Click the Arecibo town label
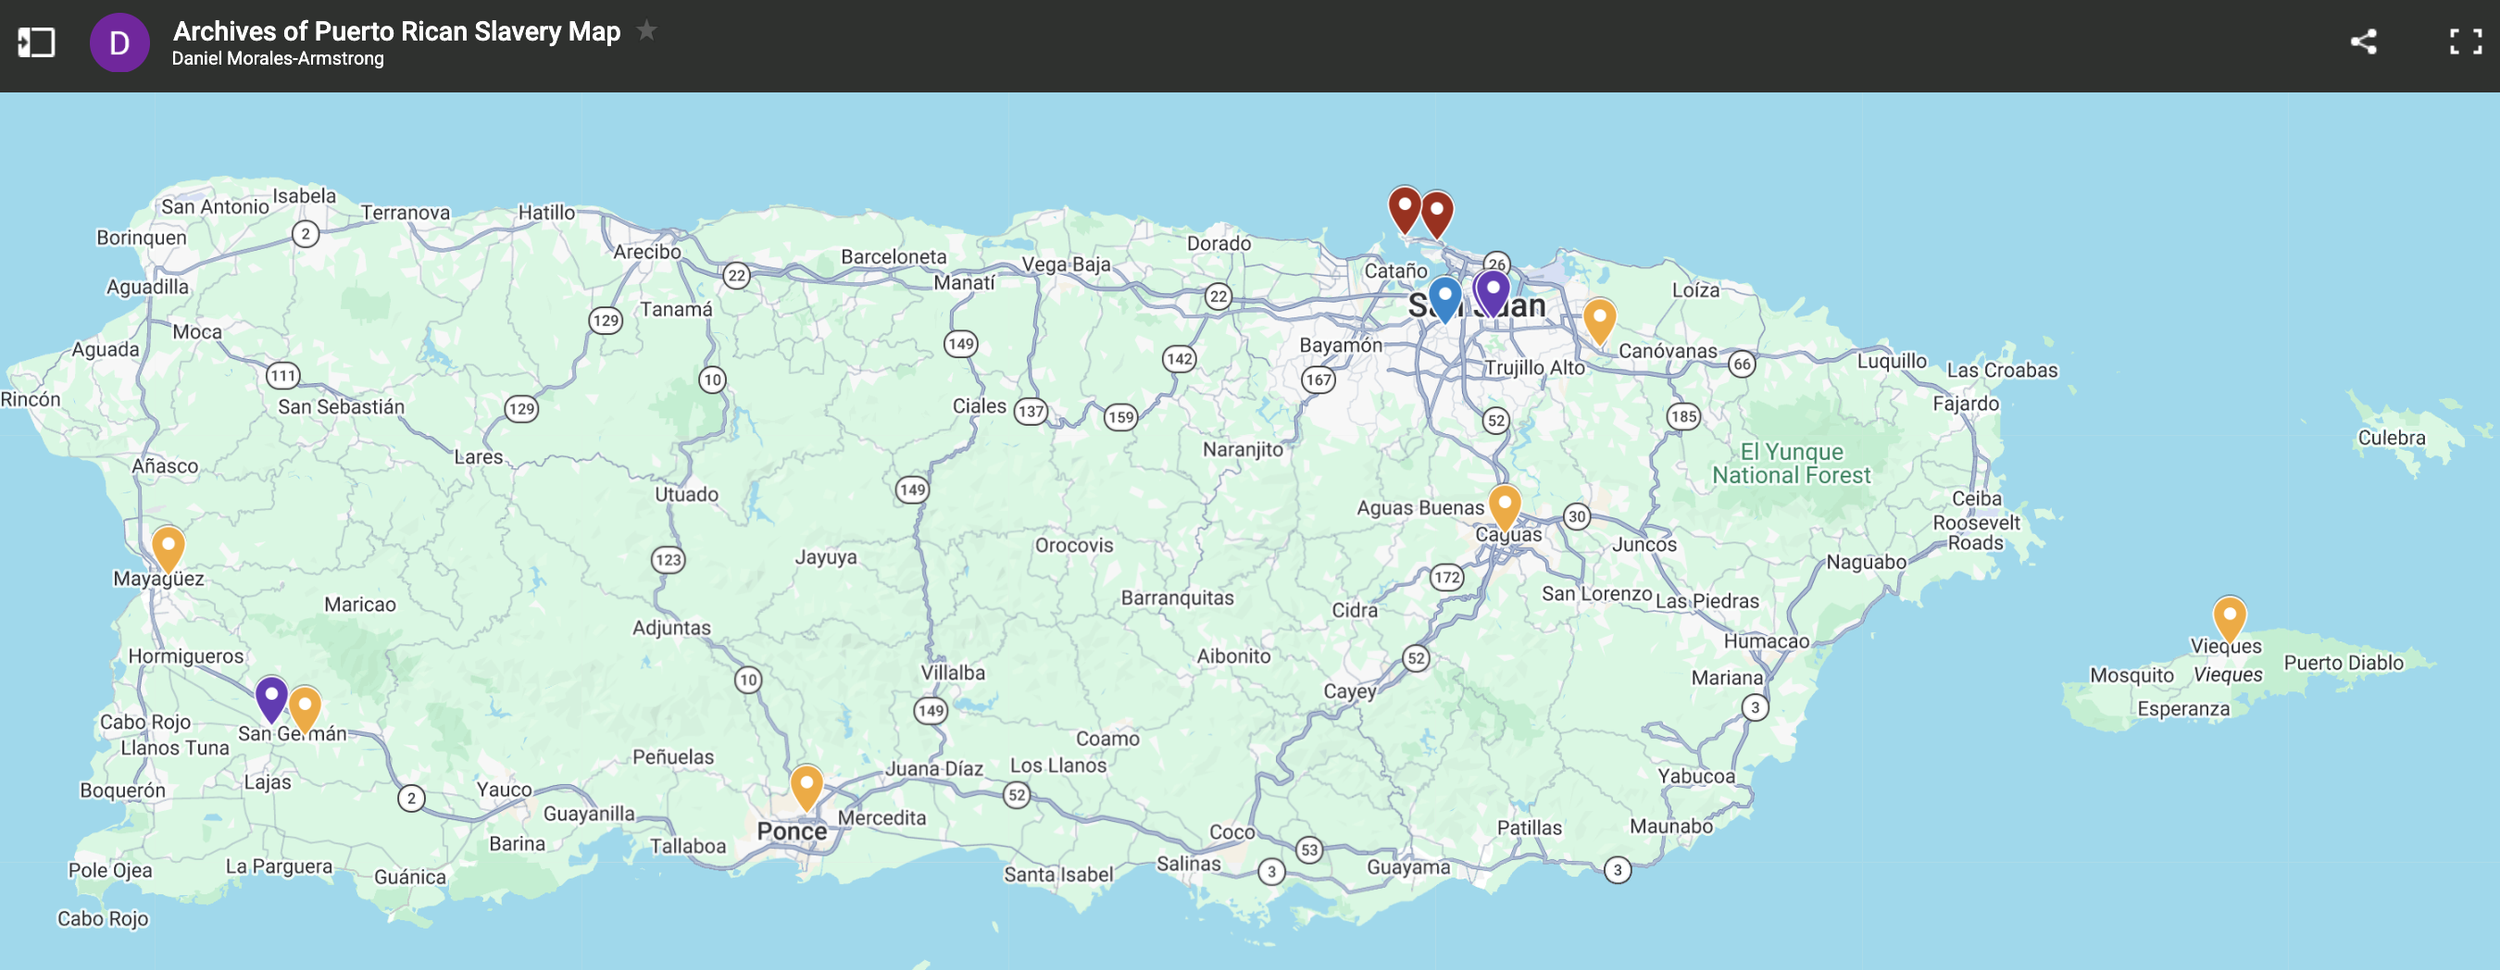Viewport: 2500px width, 970px height. 647,252
